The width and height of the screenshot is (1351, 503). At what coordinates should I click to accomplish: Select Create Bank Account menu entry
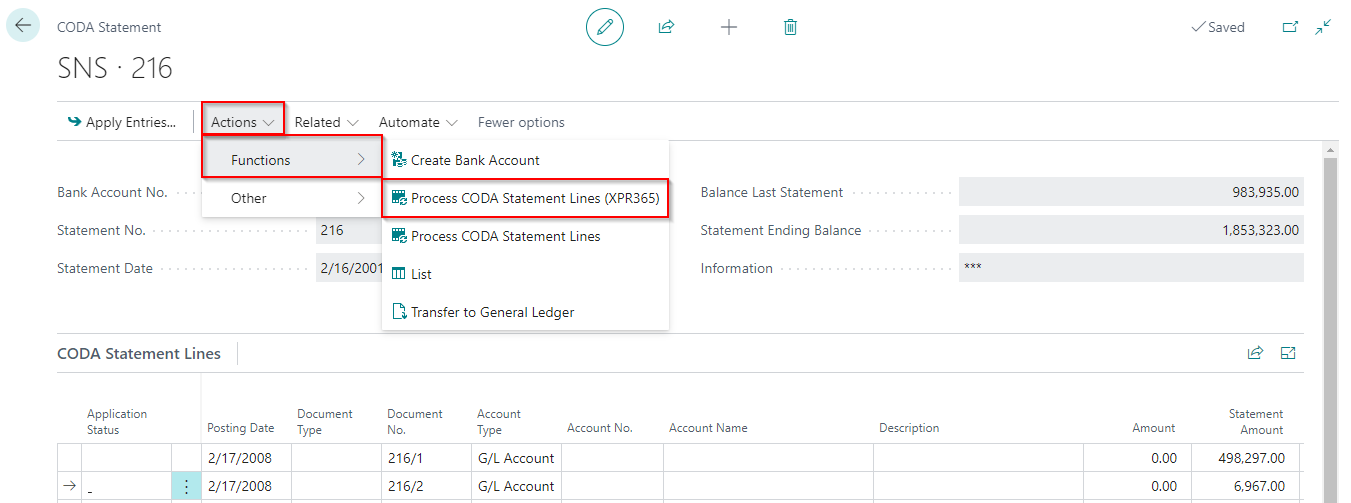click(525, 160)
